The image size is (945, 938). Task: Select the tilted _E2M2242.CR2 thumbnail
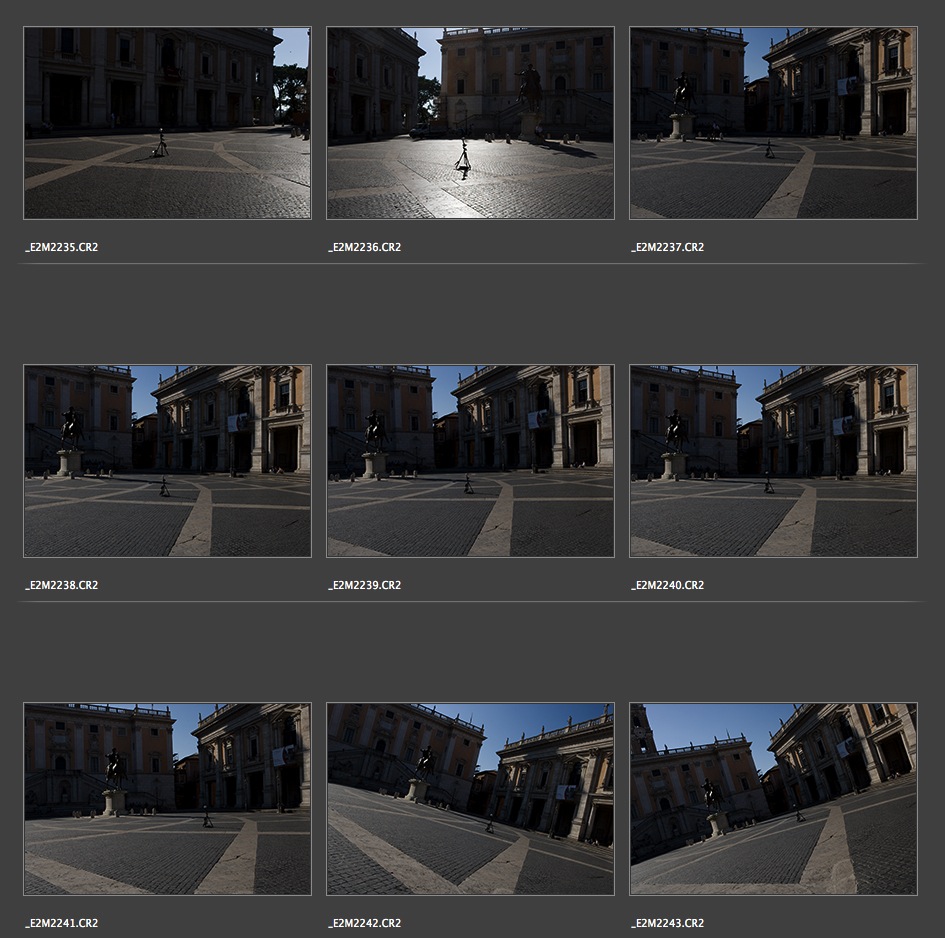coord(470,799)
